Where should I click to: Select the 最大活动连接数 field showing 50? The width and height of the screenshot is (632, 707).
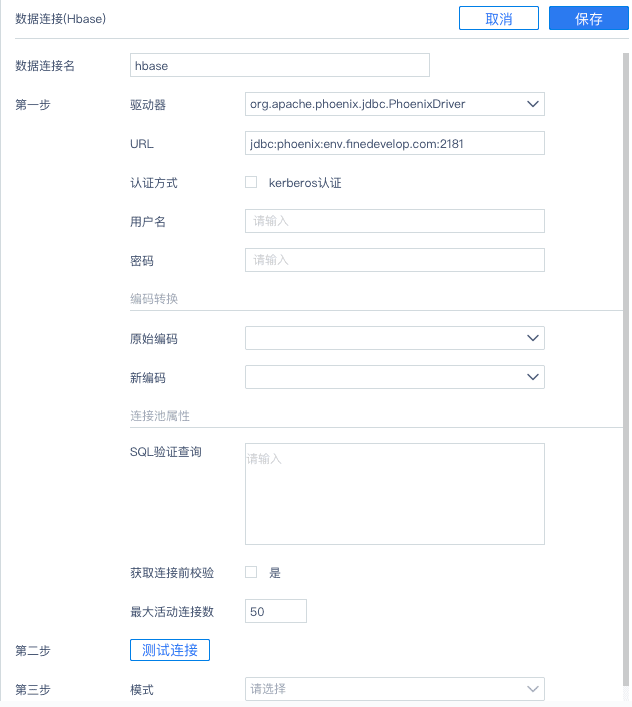tap(275, 611)
